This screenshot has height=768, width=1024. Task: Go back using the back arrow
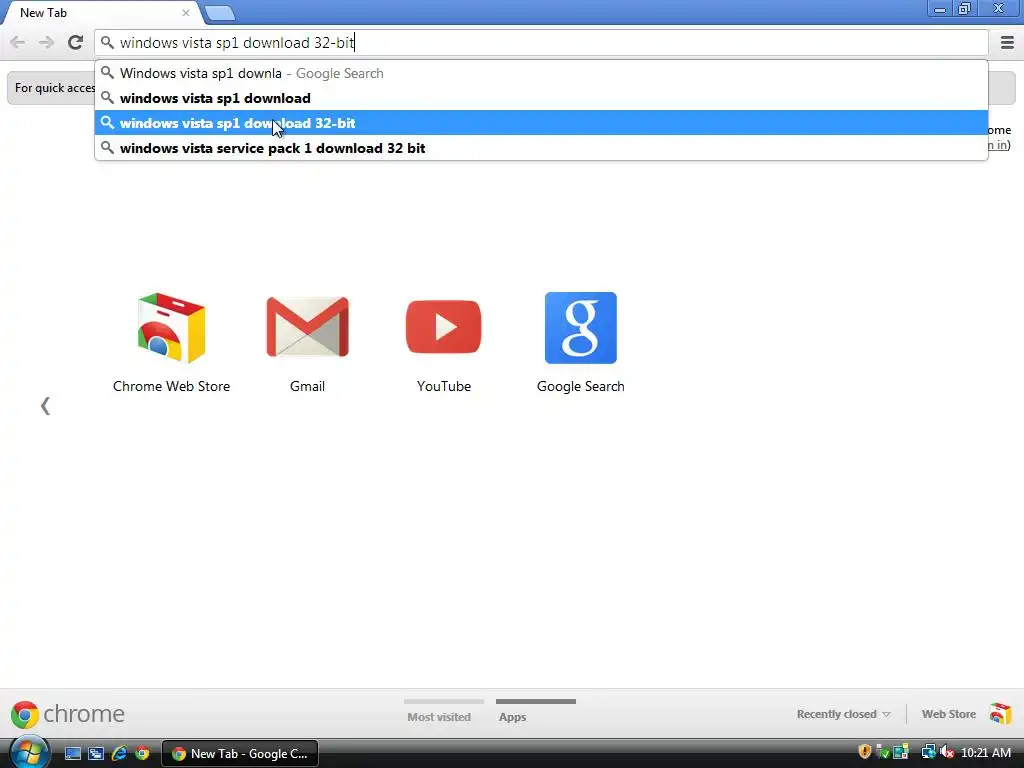[18, 42]
